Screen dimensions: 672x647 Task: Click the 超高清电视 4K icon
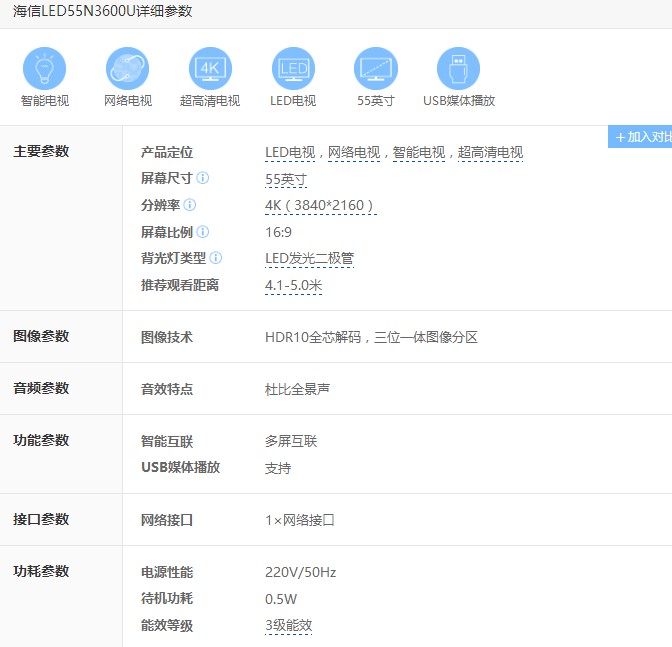point(210,69)
